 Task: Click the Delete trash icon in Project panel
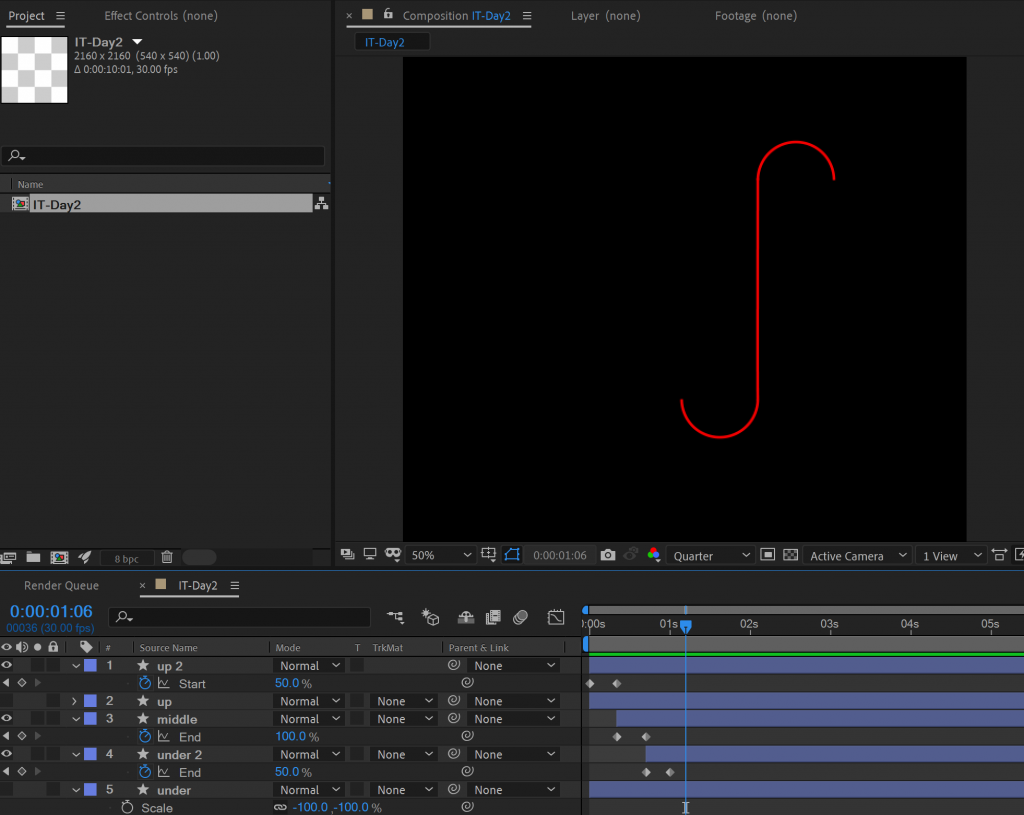coord(167,557)
